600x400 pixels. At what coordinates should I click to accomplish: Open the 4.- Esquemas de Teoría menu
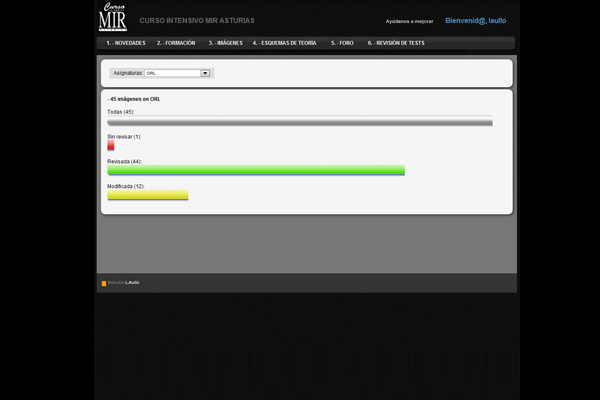click(x=284, y=43)
